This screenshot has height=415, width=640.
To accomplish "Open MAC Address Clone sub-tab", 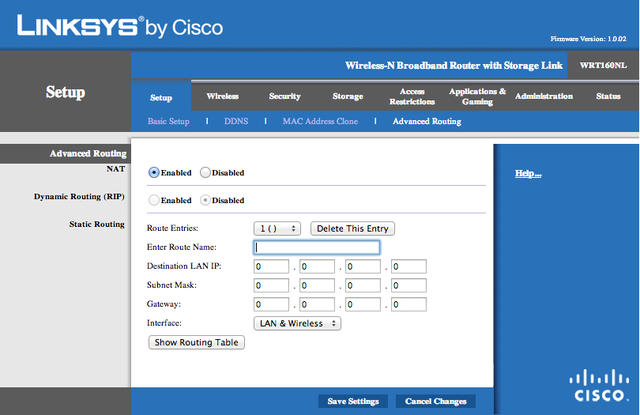I will tap(320, 121).
